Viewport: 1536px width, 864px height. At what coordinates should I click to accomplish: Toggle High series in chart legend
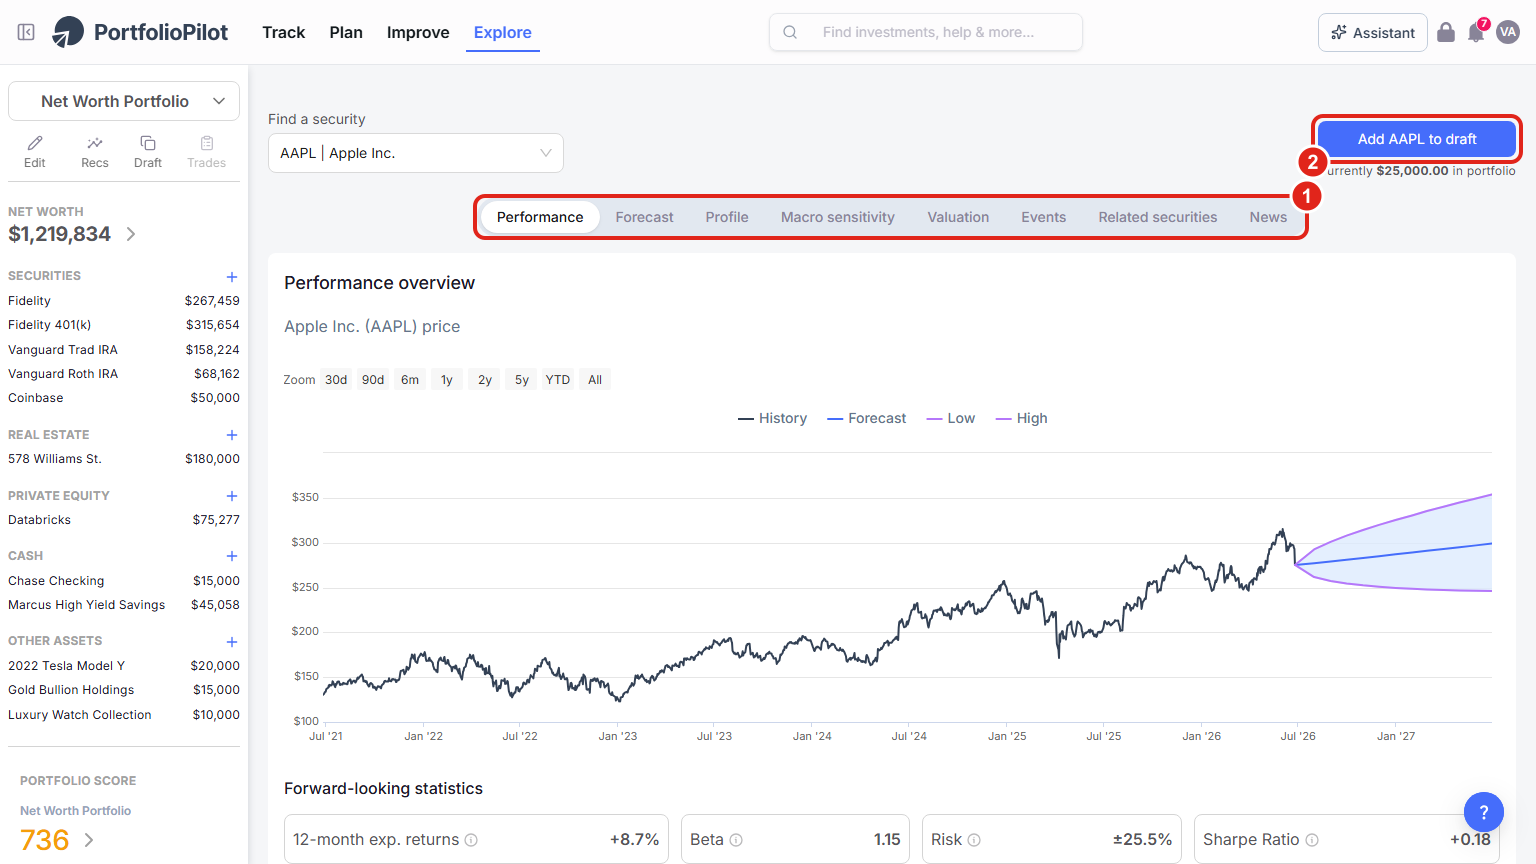pyautogui.click(x=1022, y=418)
